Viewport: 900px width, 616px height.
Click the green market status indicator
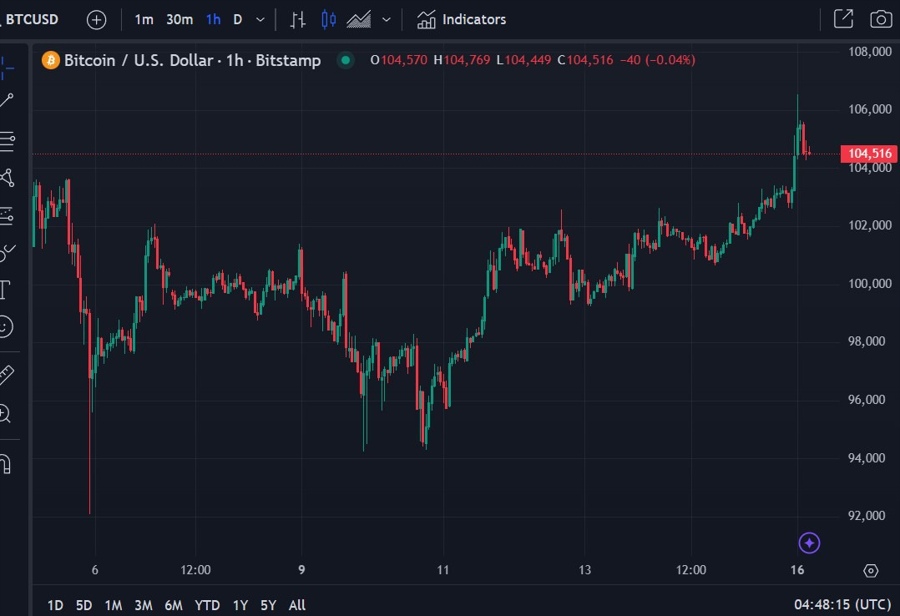coord(346,60)
